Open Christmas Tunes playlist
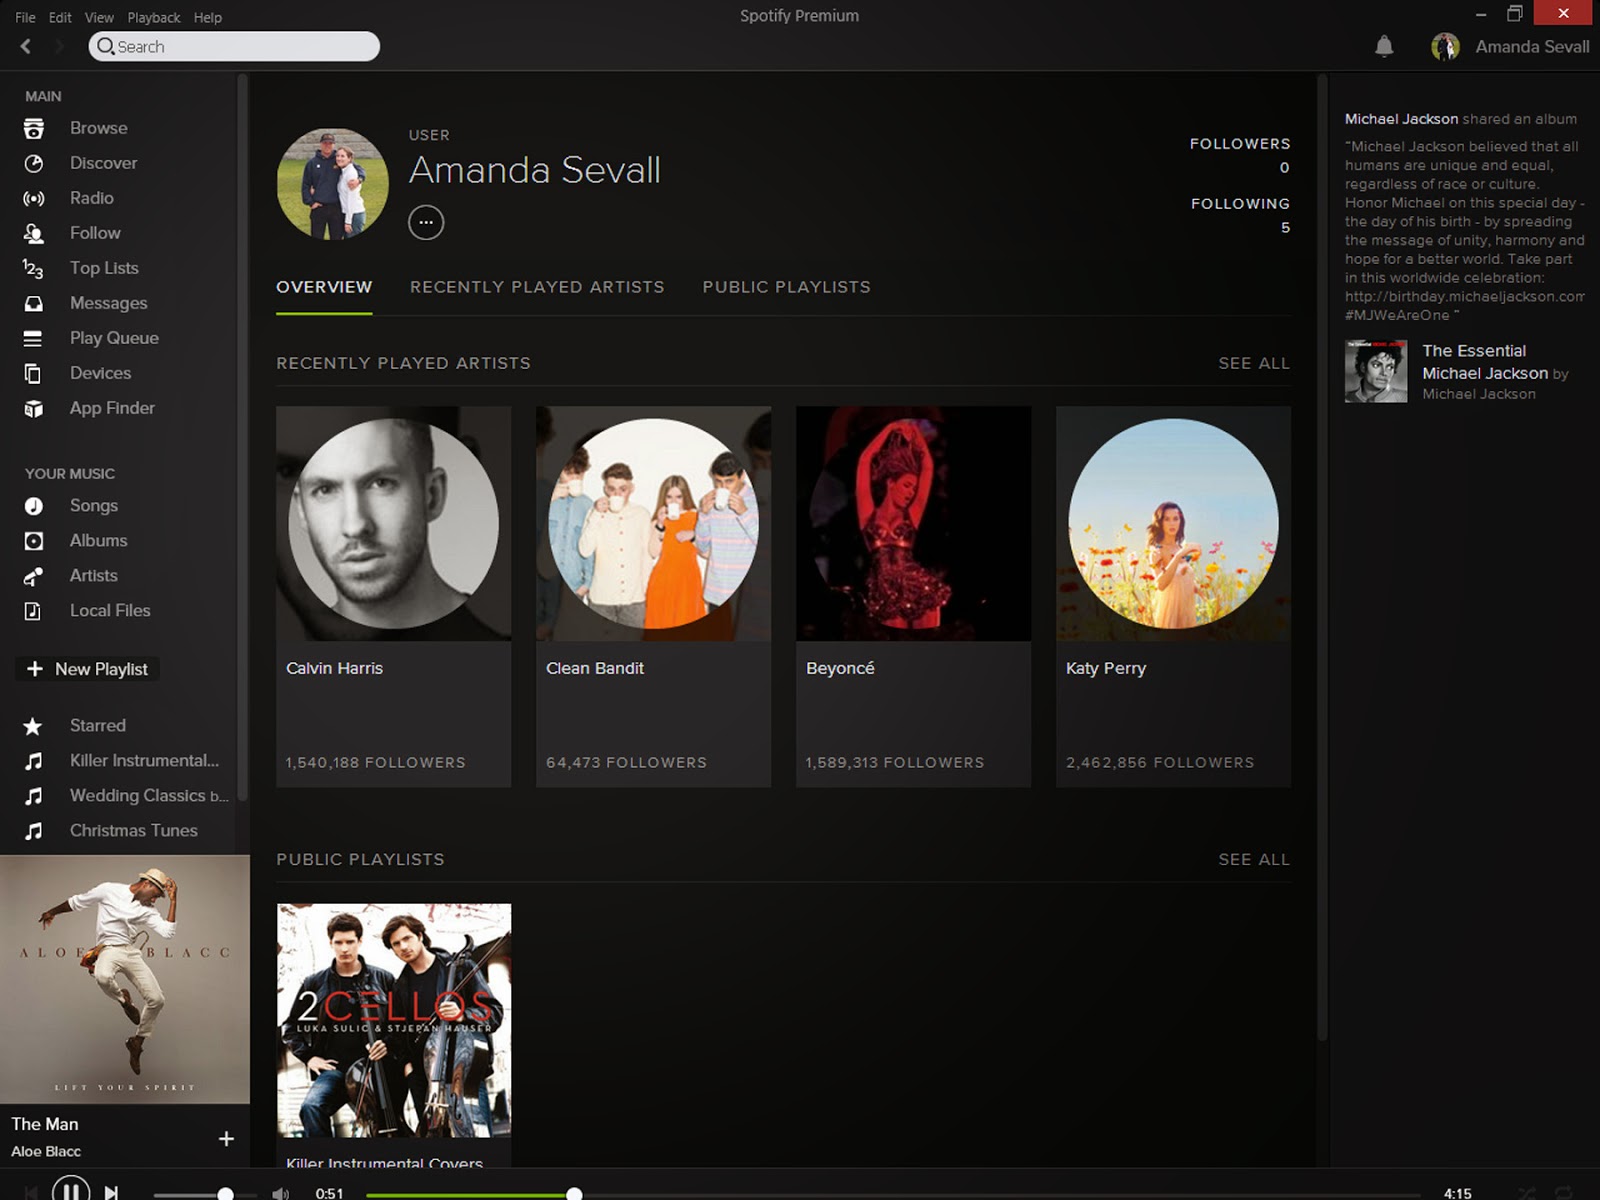 coord(133,831)
